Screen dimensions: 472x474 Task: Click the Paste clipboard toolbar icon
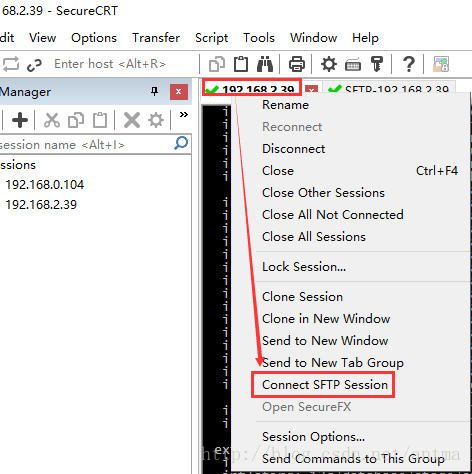(x=241, y=64)
